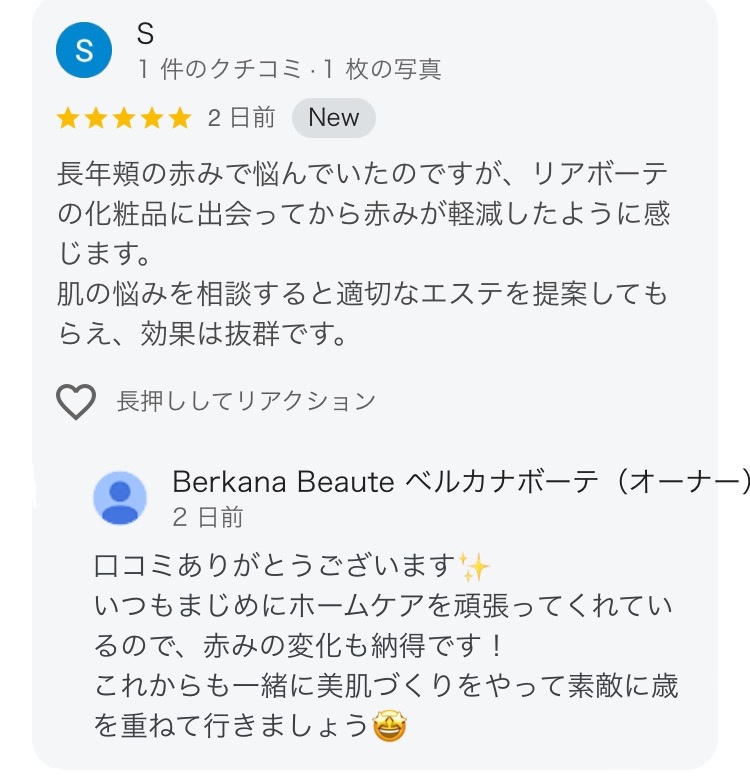Select the third yellow rating star
Screen dimensions: 750x779
[x=124, y=119]
